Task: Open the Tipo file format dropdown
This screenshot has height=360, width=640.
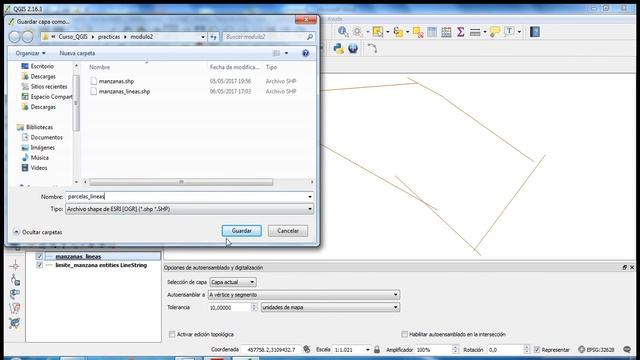Action: tap(189, 209)
